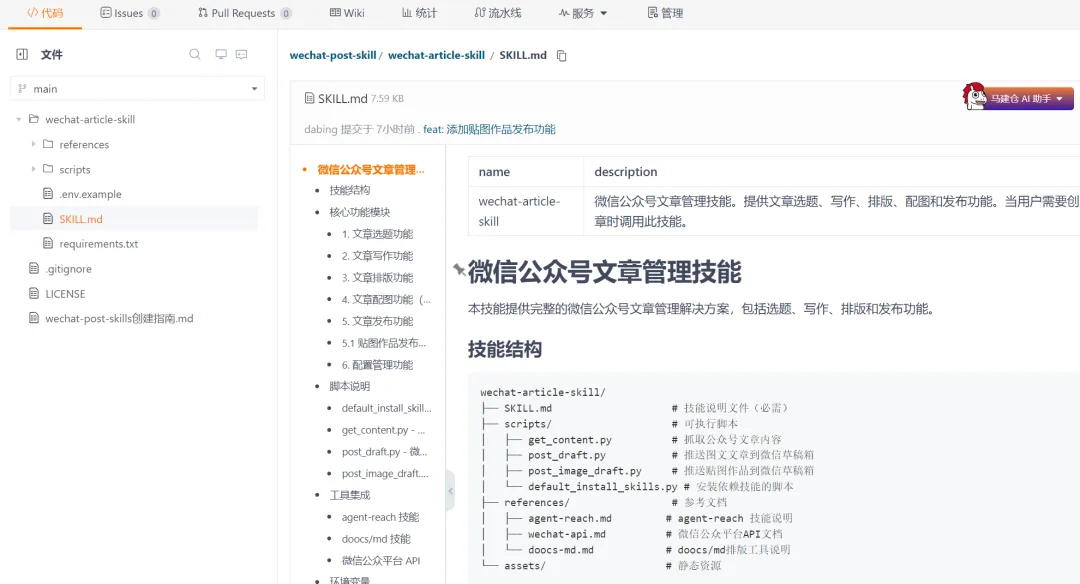Open the 管理 management tab
The width and height of the screenshot is (1080, 584).
[x=665, y=13]
